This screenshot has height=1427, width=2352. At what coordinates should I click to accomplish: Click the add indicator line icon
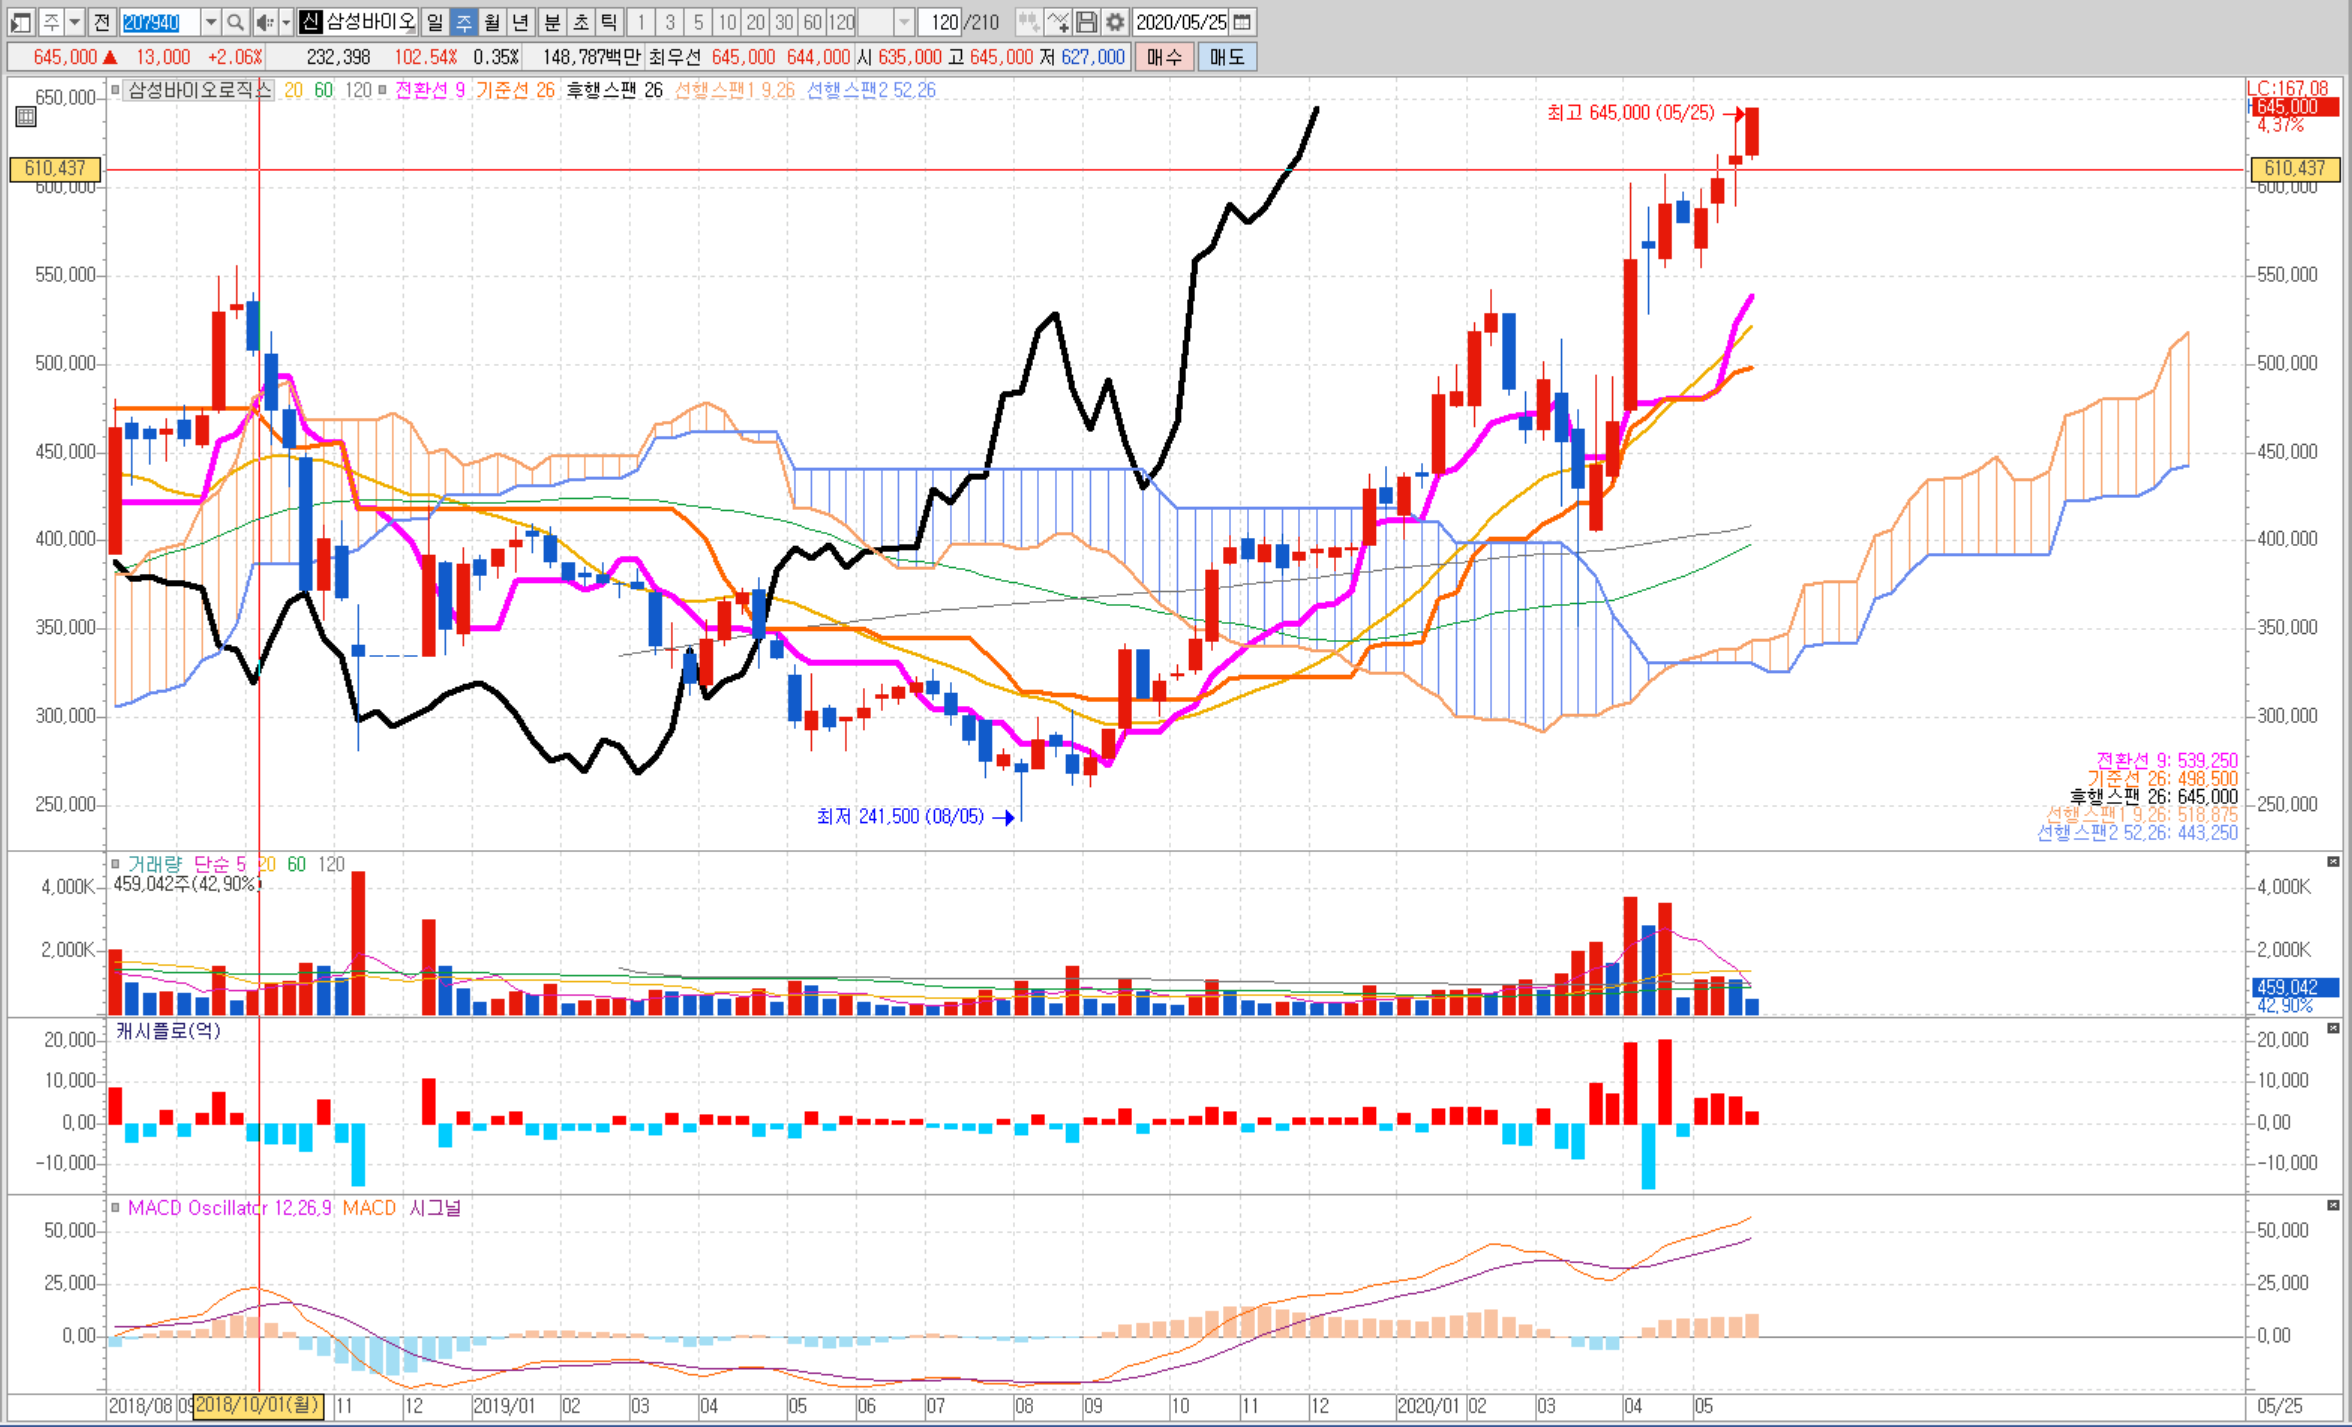pyautogui.click(x=1058, y=22)
